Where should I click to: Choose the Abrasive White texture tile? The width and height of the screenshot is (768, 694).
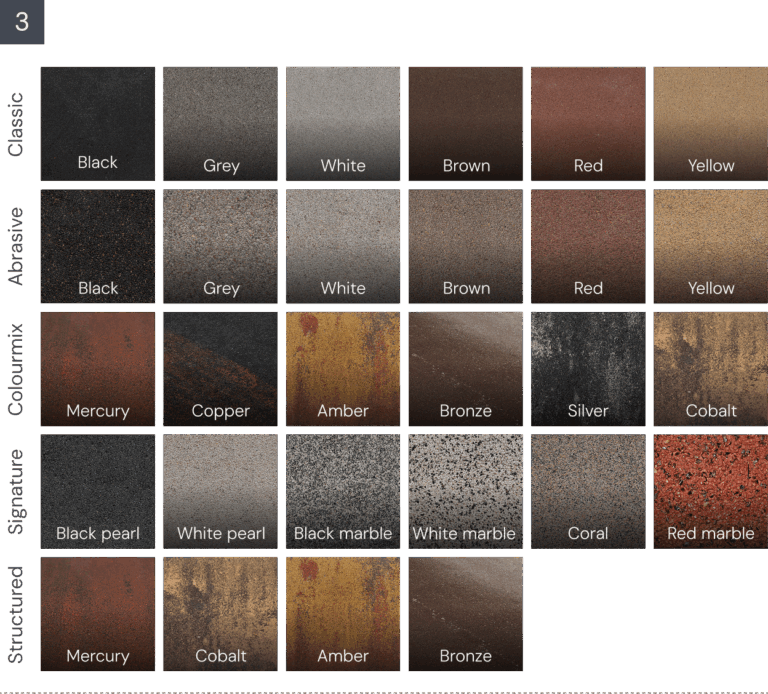[343, 247]
